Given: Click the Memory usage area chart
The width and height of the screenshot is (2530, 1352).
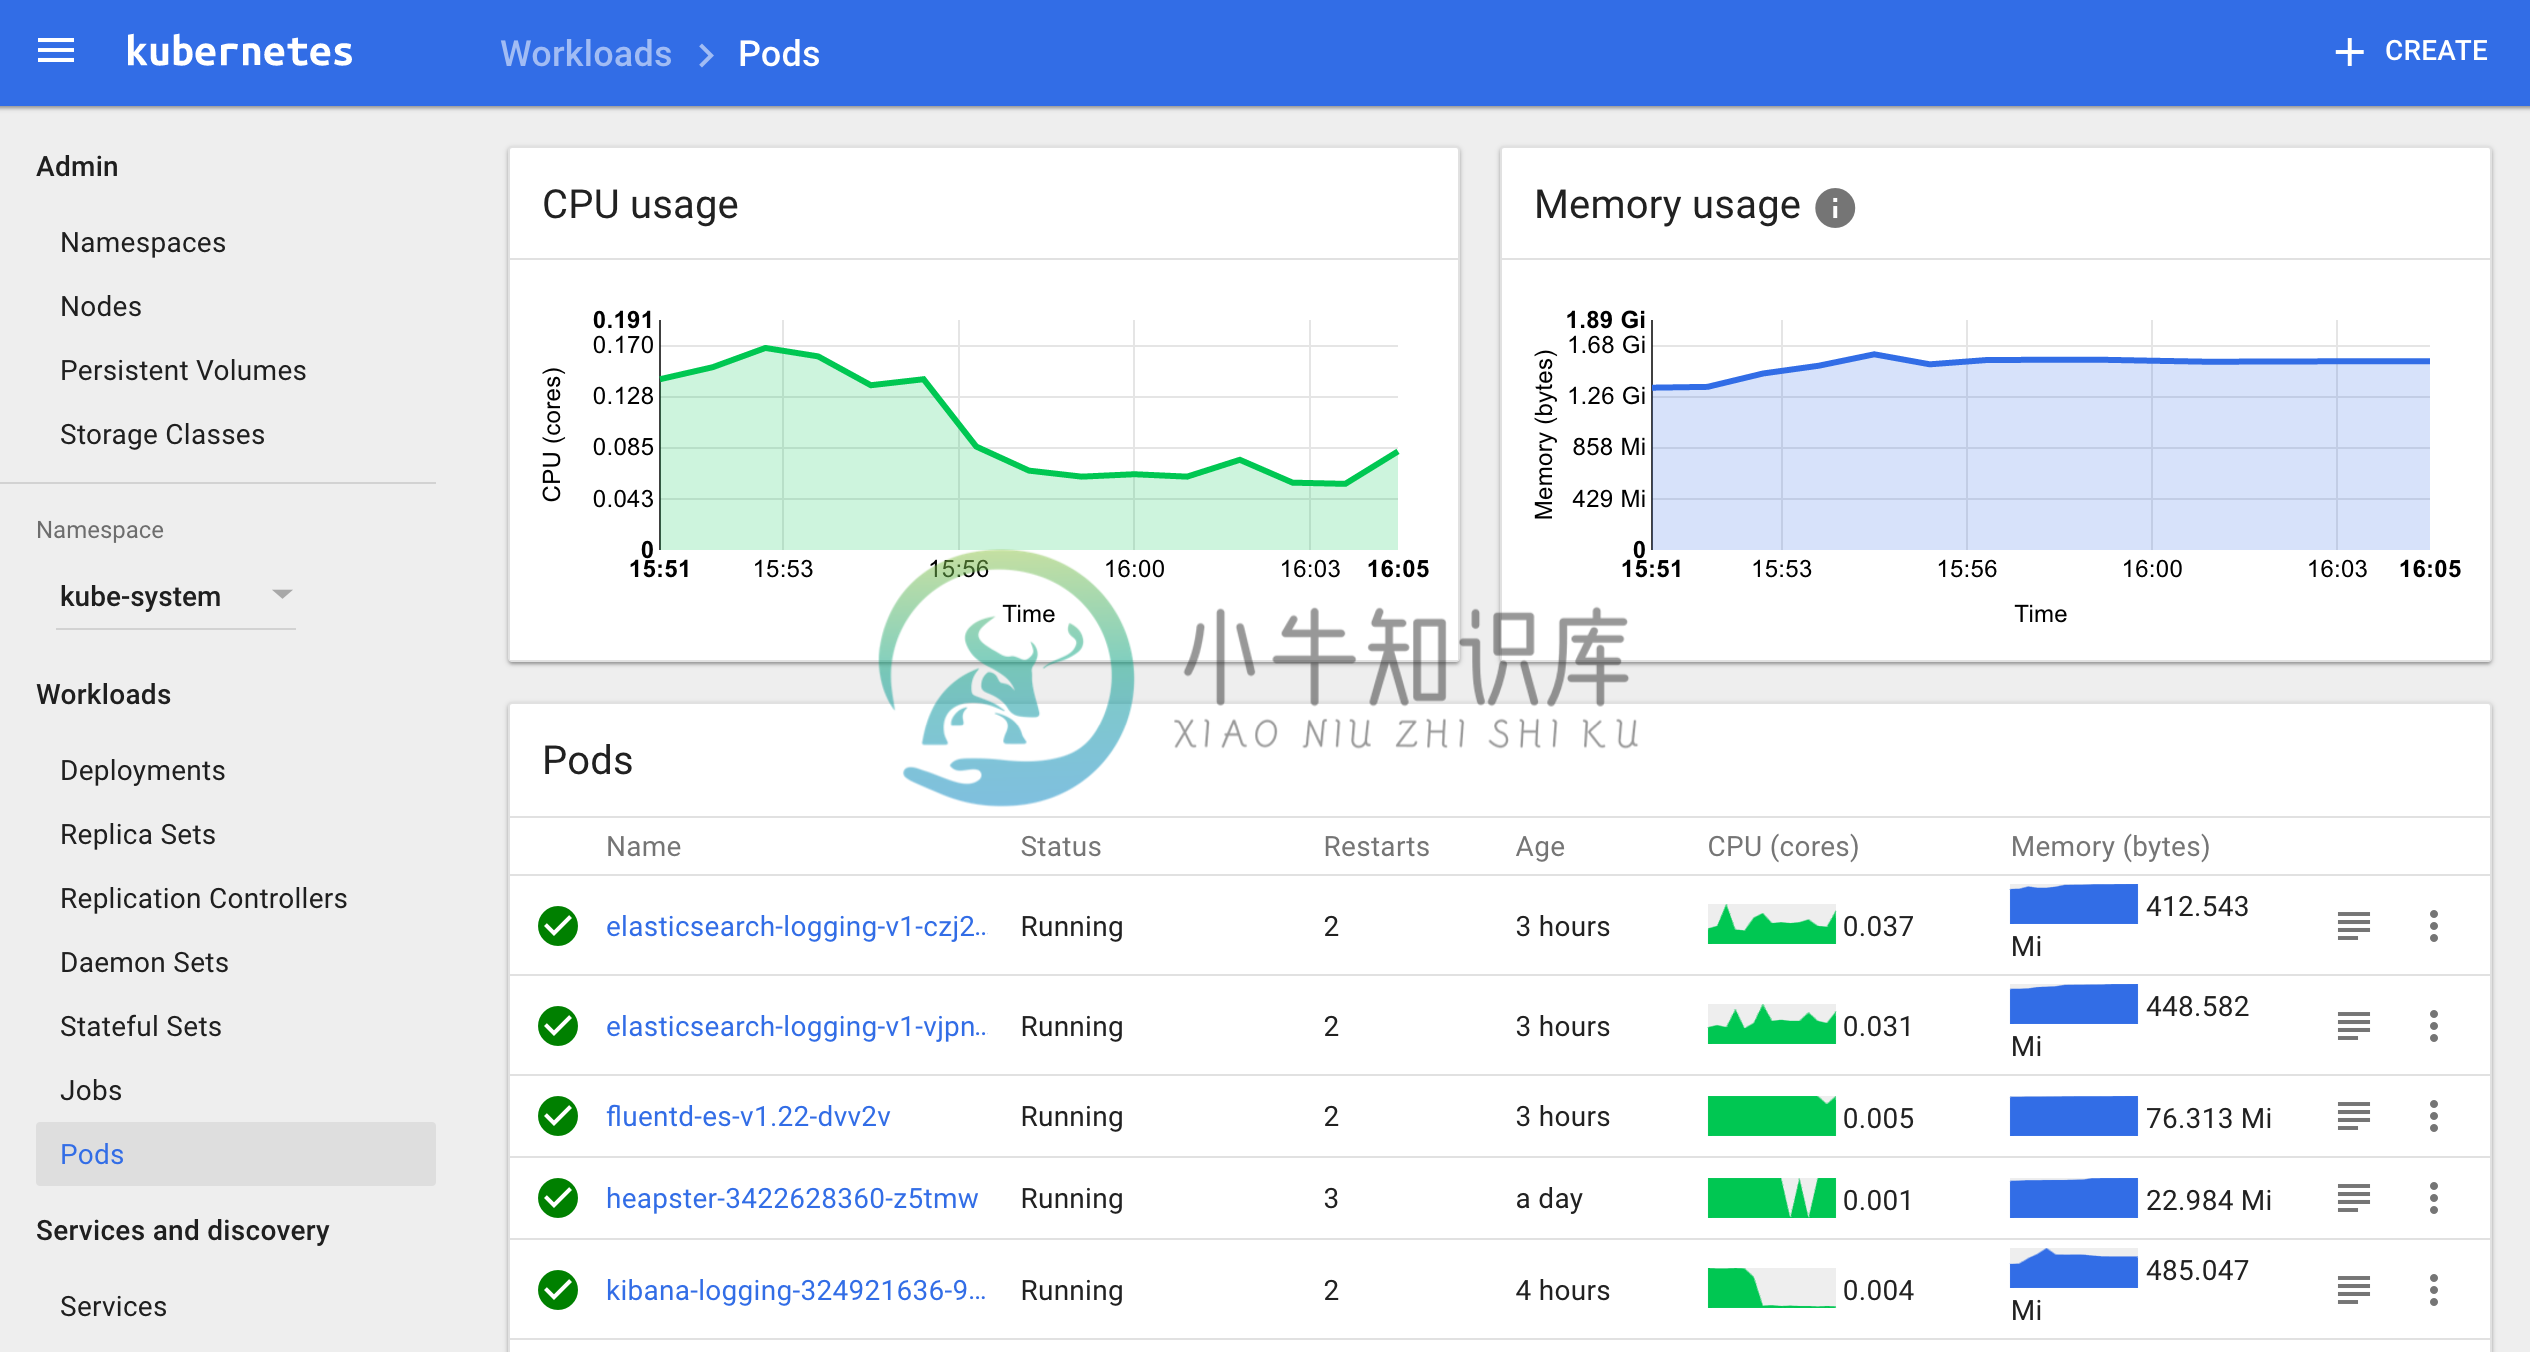Looking at the screenshot, I should click(x=2040, y=434).
